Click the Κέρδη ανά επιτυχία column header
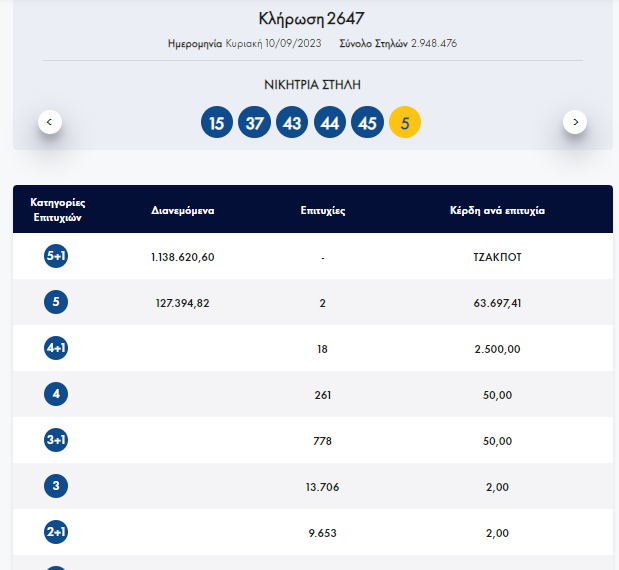This screenshot has height=570, width=619. click(x=497, y=211)
